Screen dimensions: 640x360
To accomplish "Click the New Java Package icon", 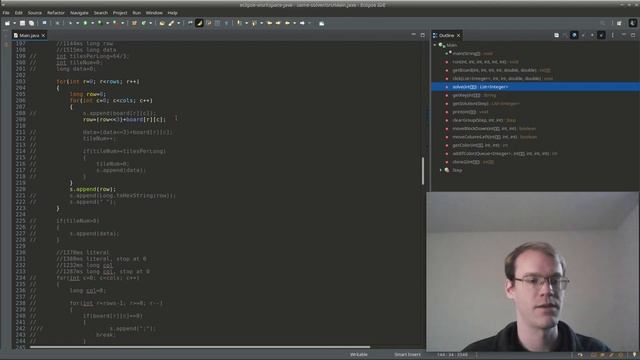I will pyautogui.click(x=134, y=23).
